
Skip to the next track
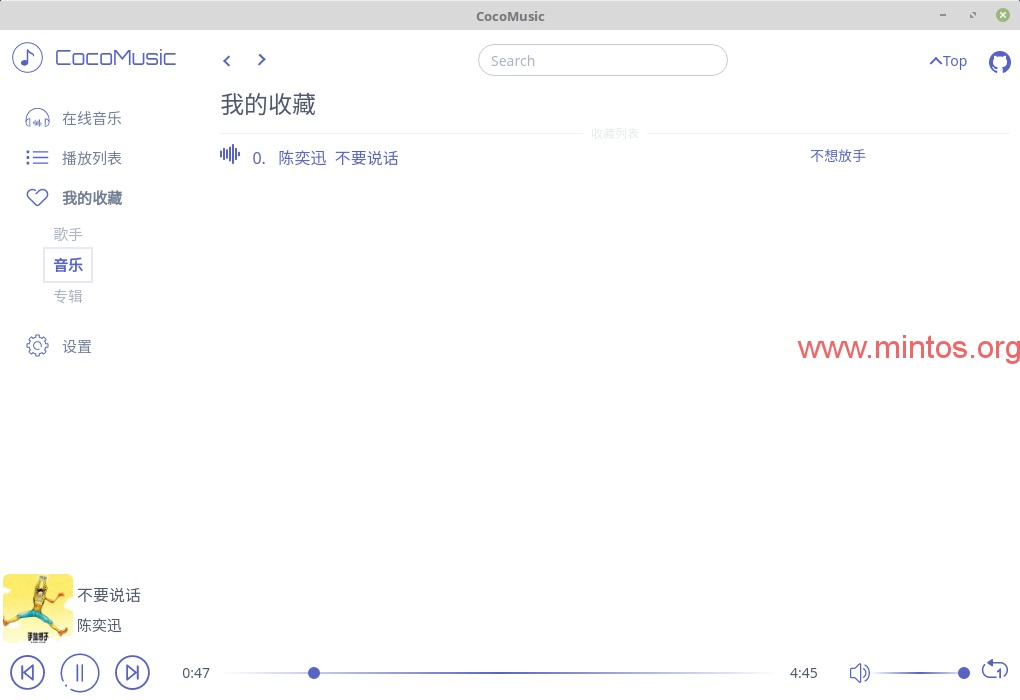(132, 672)
